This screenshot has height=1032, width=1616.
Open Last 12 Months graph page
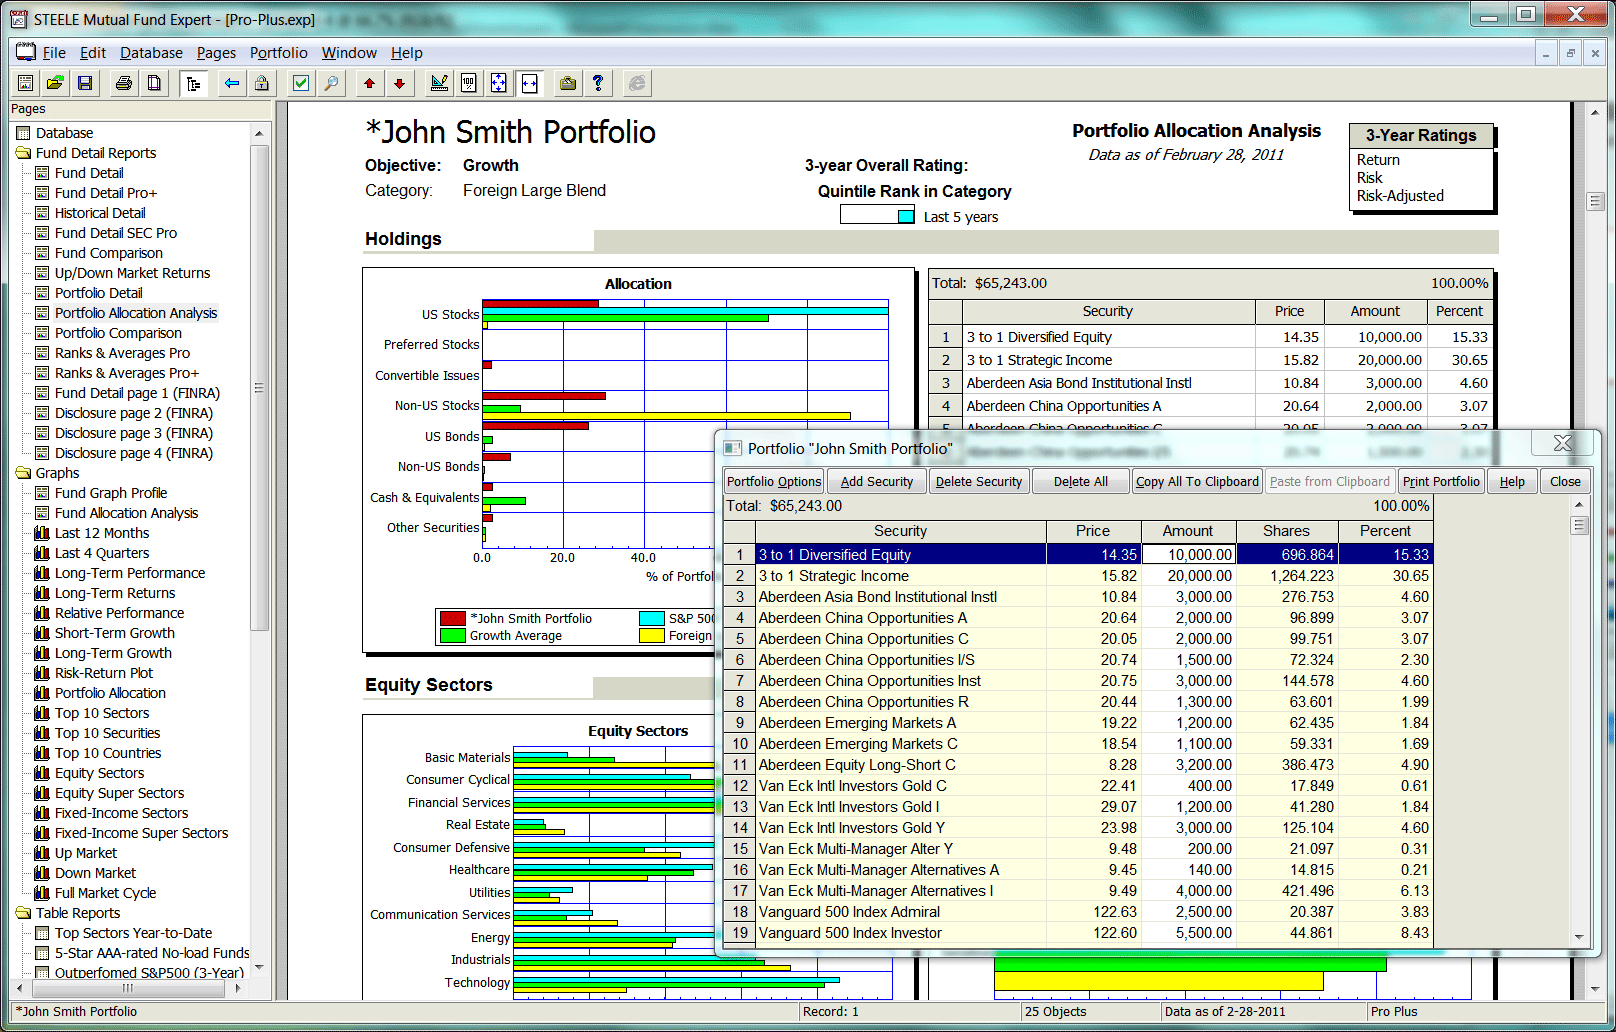[101, 533]
